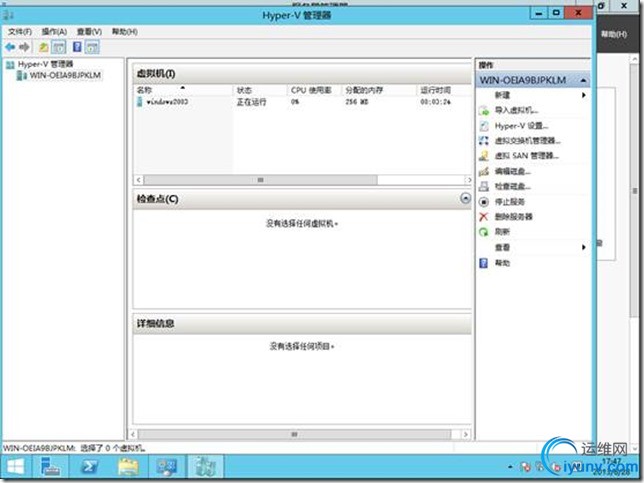Open the Windows Start button
This screenshot has width=644, height=483.
tap(16, 467)
